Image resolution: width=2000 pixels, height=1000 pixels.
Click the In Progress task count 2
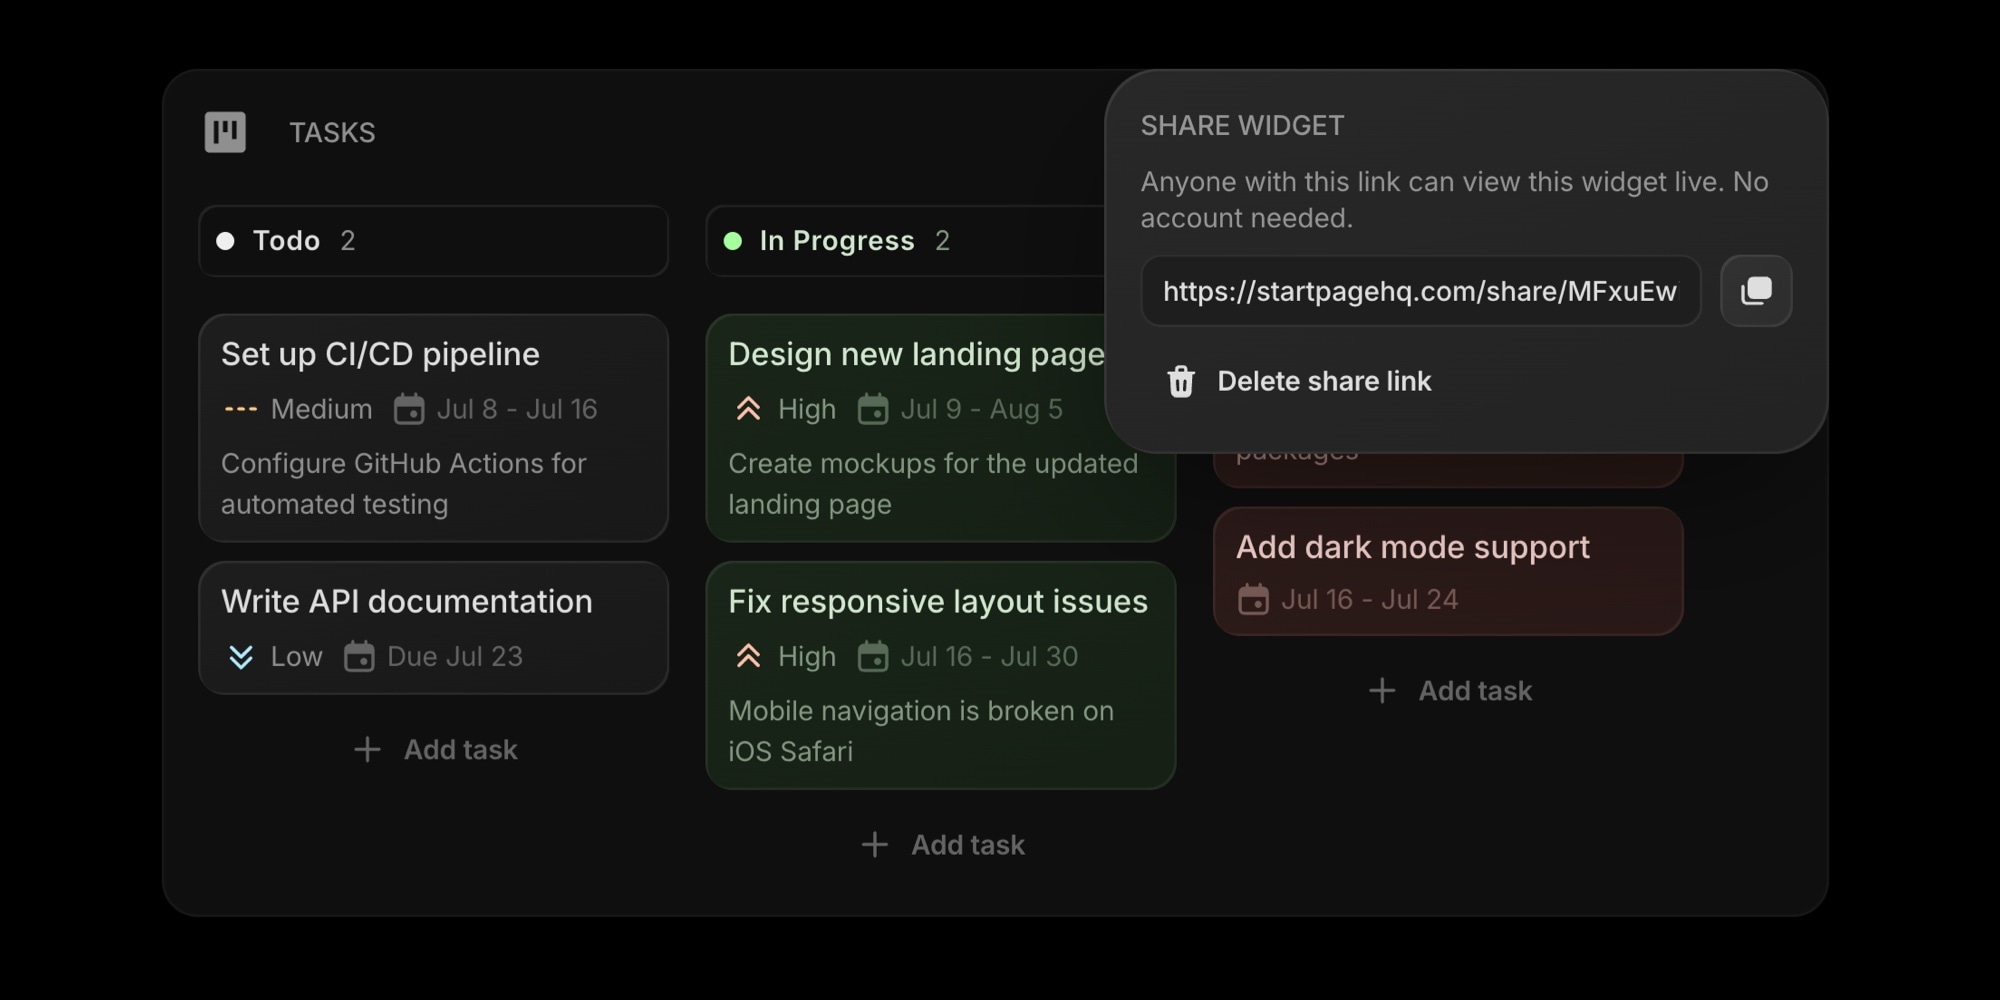click(942, 241)
